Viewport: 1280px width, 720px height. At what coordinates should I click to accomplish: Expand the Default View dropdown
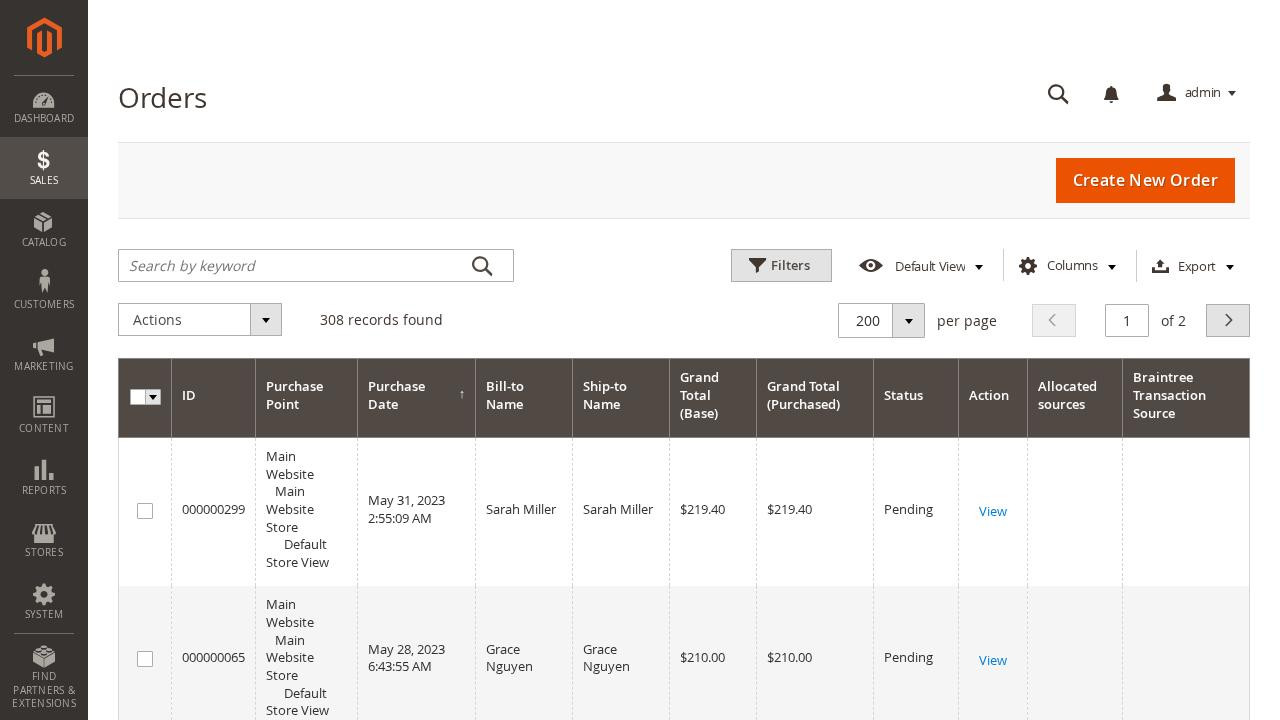point(921,266)
